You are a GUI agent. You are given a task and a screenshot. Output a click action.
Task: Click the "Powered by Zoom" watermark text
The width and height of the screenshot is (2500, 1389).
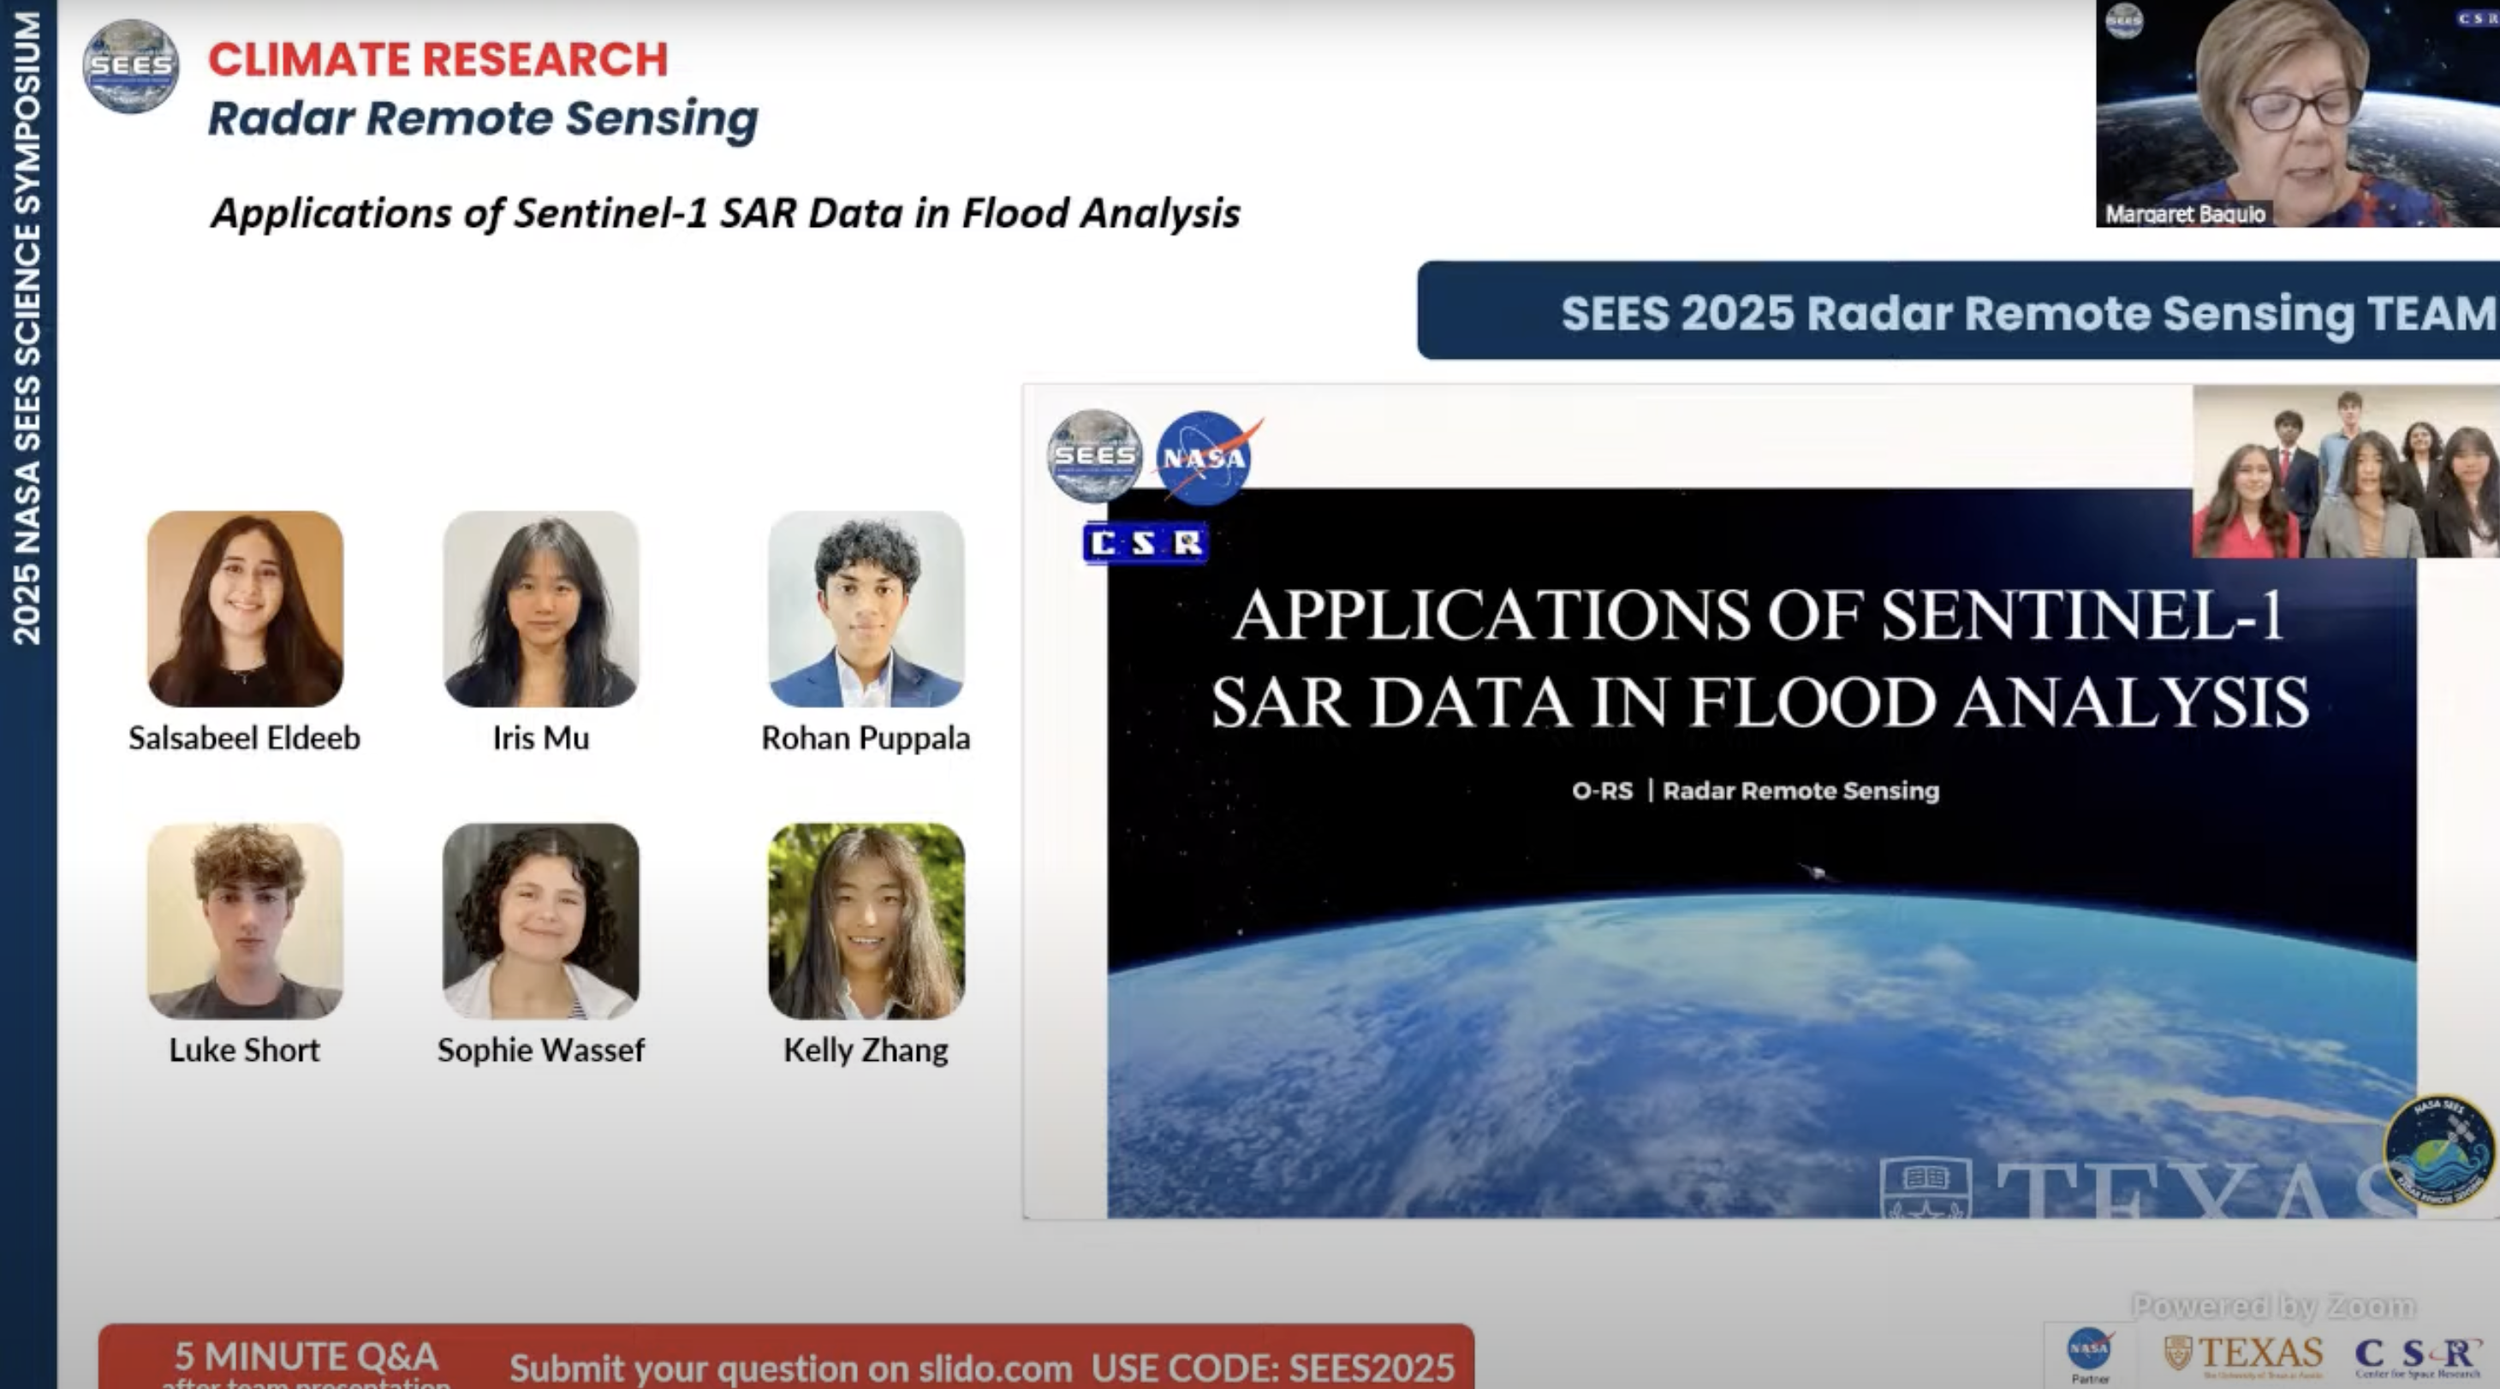[2273, 1306]
